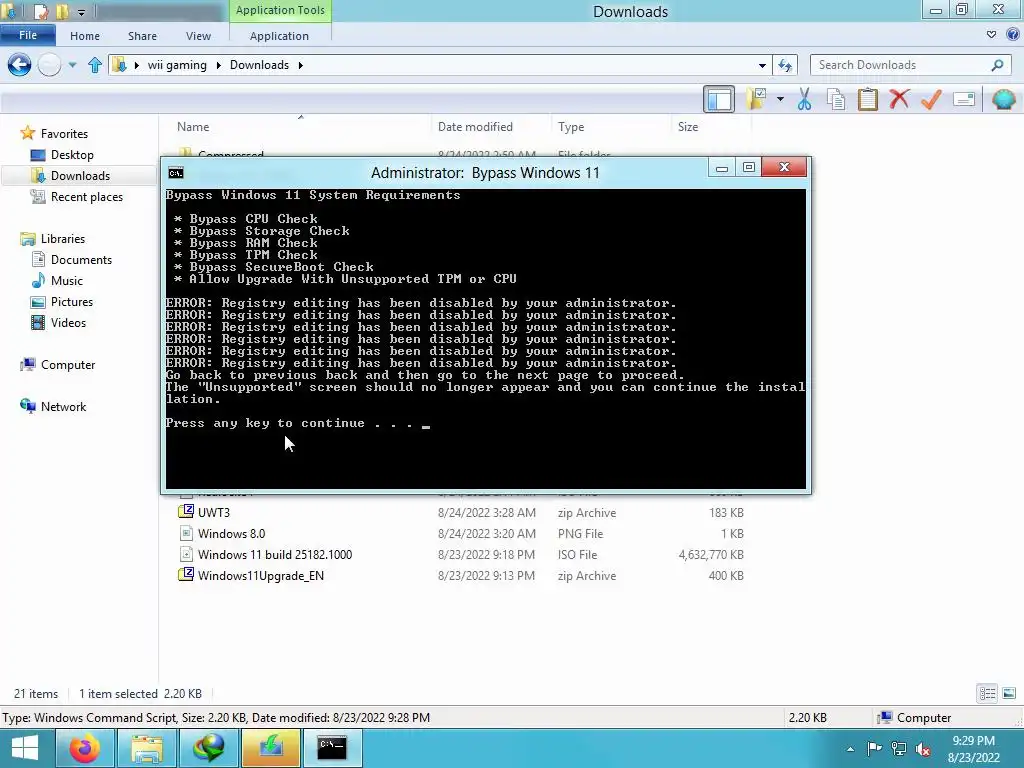Click the teal shell icon in toolbar
Image resolution: width=1024 pixels, height=768 pixels.
[x=1003, y=99]
